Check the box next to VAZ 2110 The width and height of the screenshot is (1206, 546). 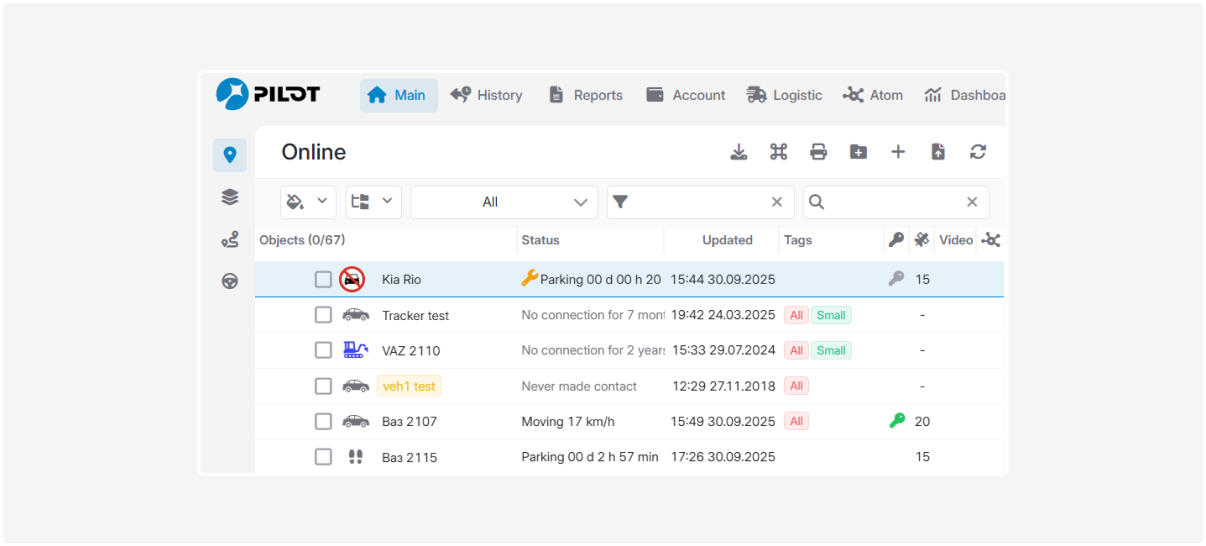(323, 350)
